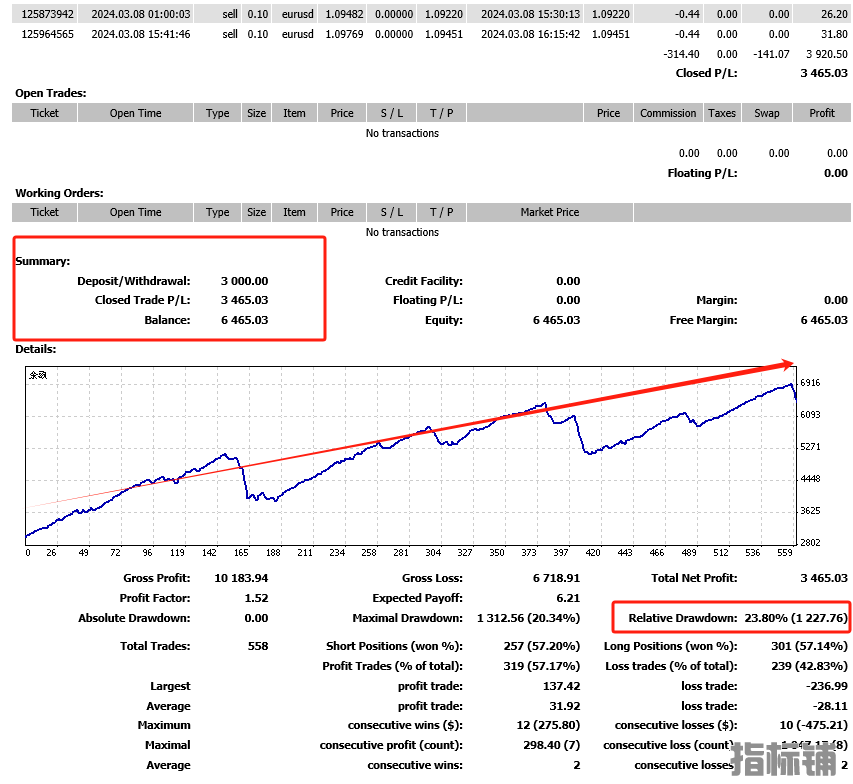
Task: Select Loss trades value 239 (42.83%)
Action: (809, 666)
